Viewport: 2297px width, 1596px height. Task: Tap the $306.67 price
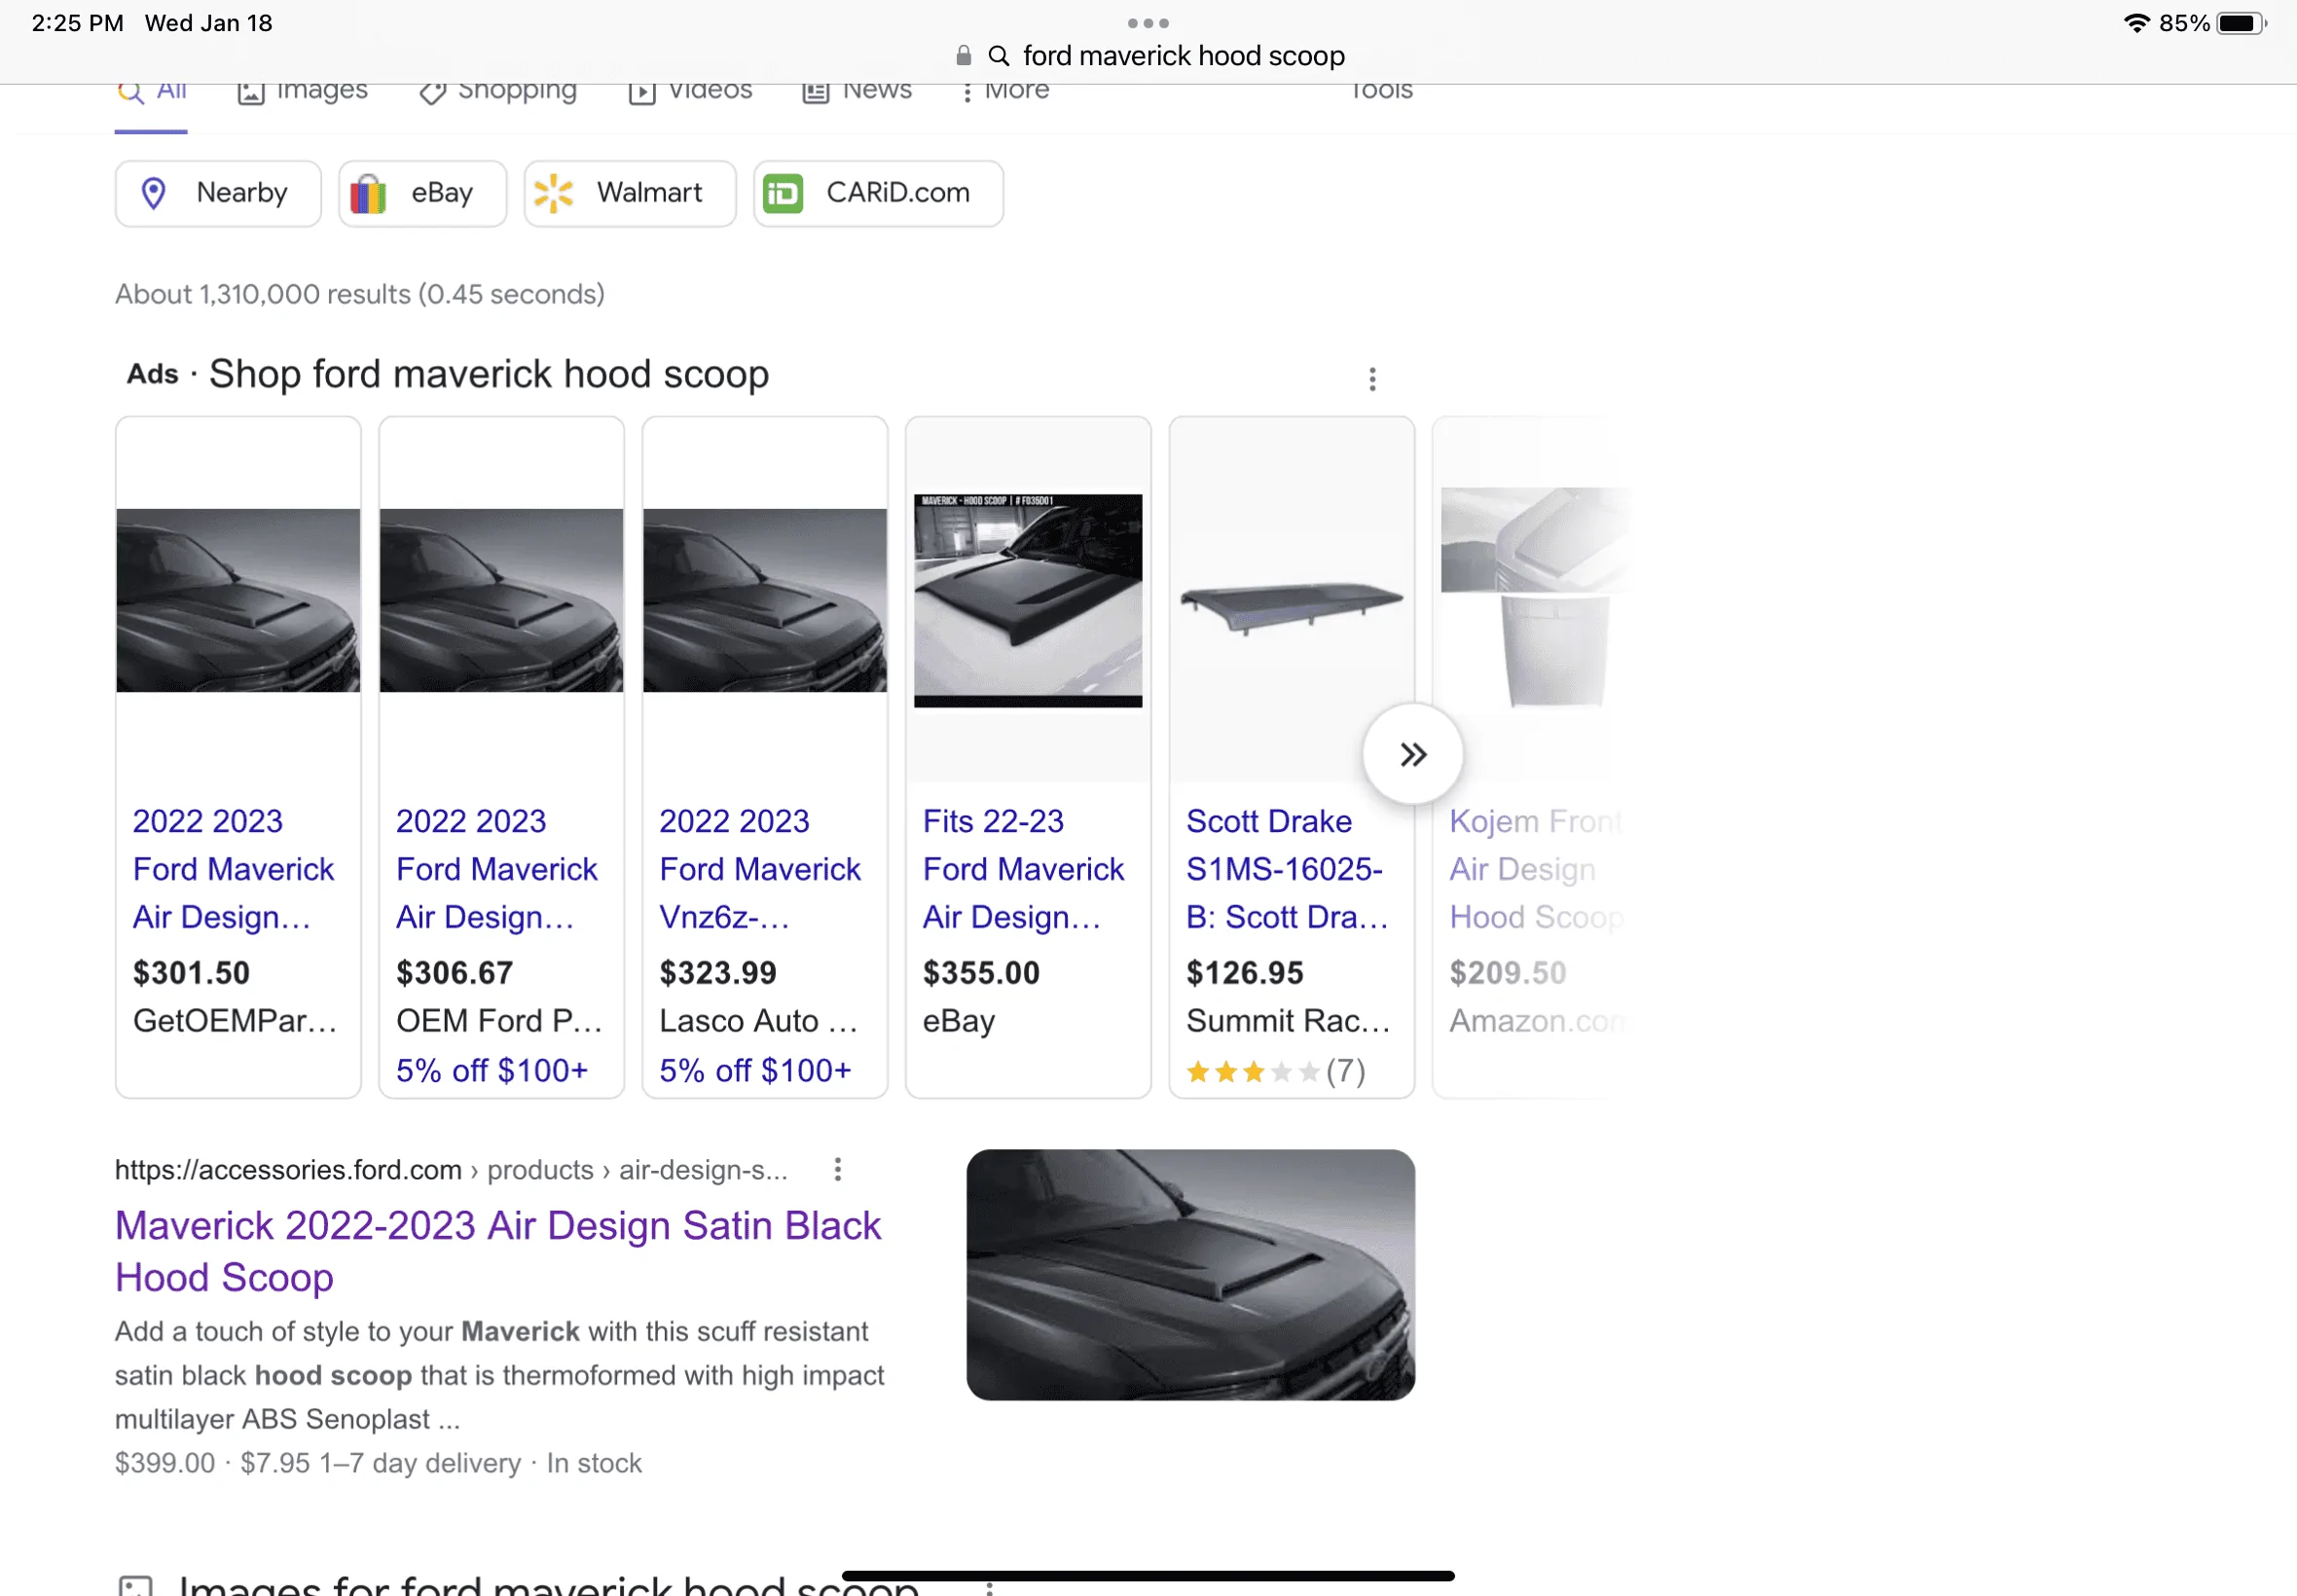pyautogui.click(x=455, y=973)
